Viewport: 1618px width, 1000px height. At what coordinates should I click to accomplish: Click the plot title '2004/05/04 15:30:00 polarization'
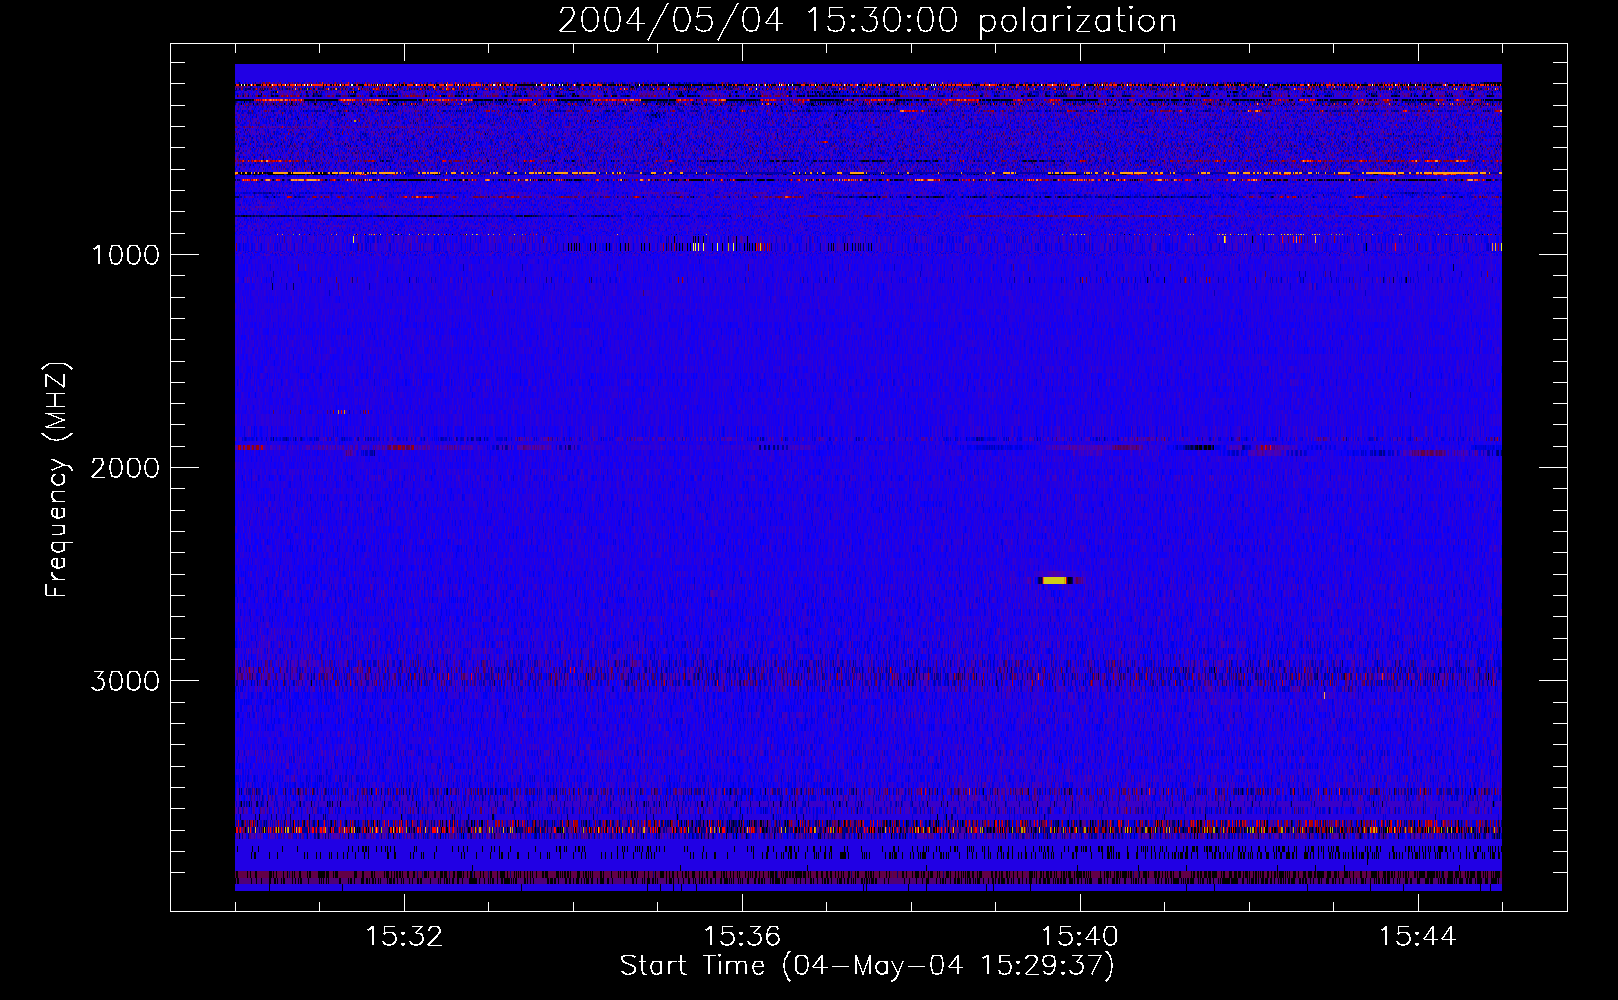click(867, 20)
